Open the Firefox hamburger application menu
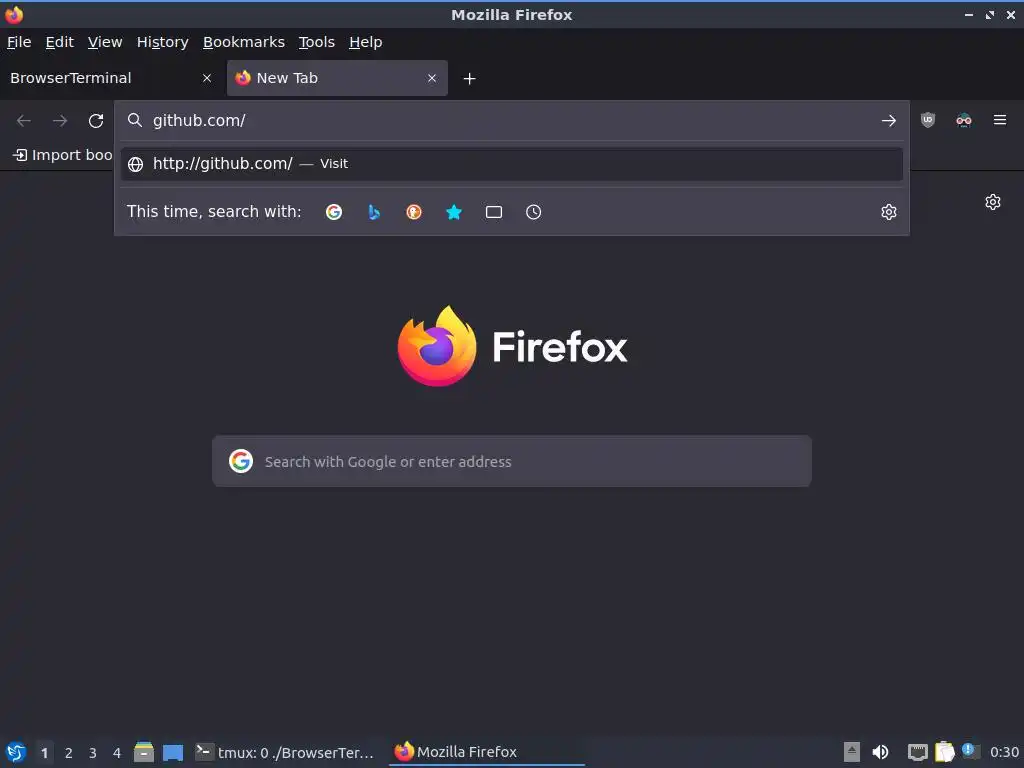Viewport: 1024px width, 768px height. pos(1000,120)
